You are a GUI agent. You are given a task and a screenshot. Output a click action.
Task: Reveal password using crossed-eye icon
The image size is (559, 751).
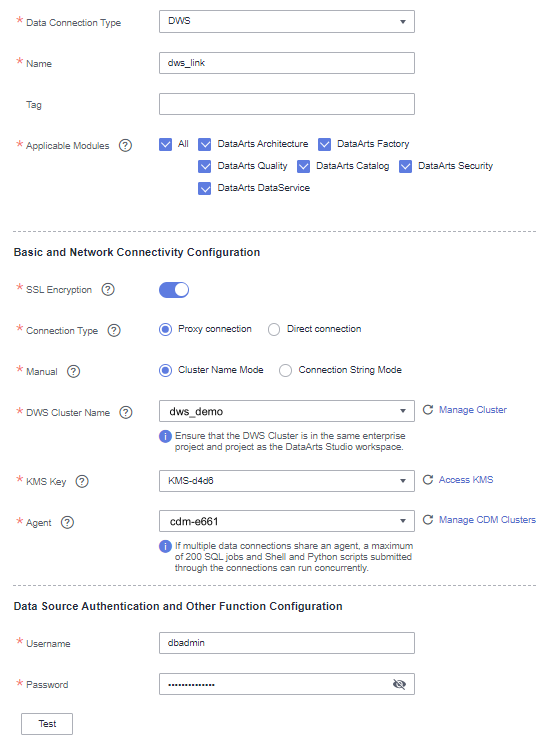[x=399, y=684]
